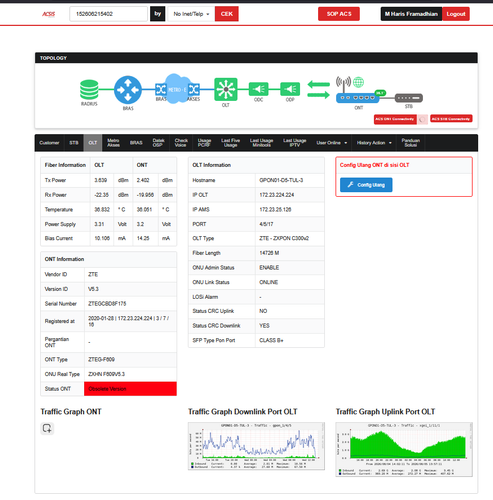
Task: Click the green globe internet icon
Action: point(358,82)
